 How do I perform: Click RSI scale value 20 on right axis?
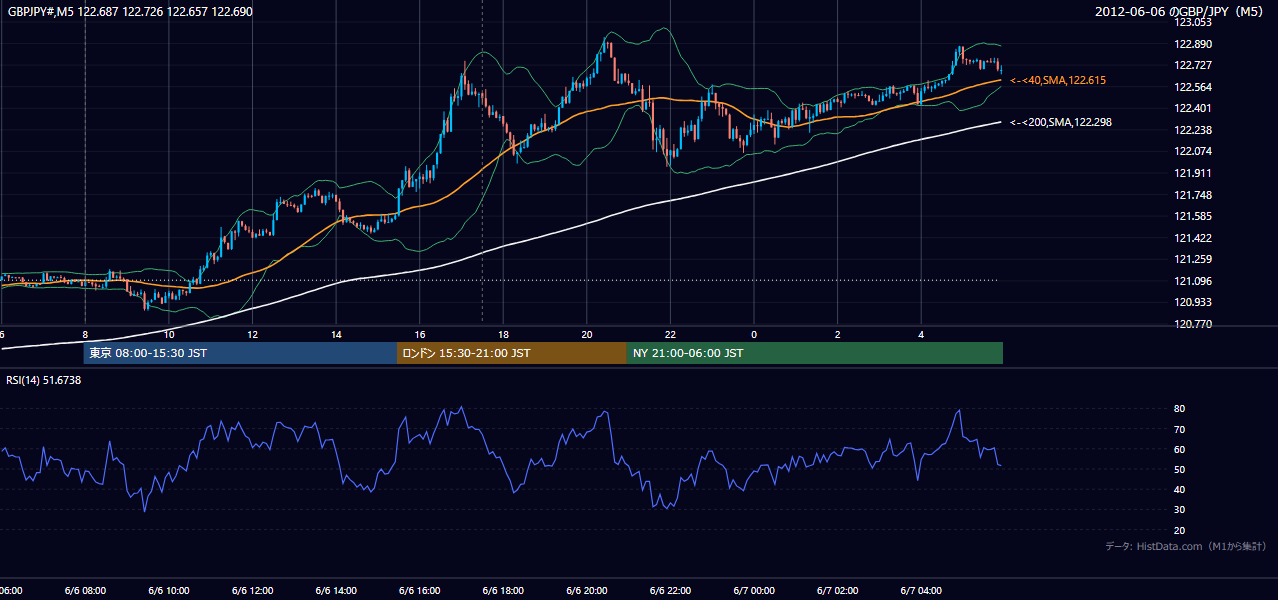point(1179,531)
